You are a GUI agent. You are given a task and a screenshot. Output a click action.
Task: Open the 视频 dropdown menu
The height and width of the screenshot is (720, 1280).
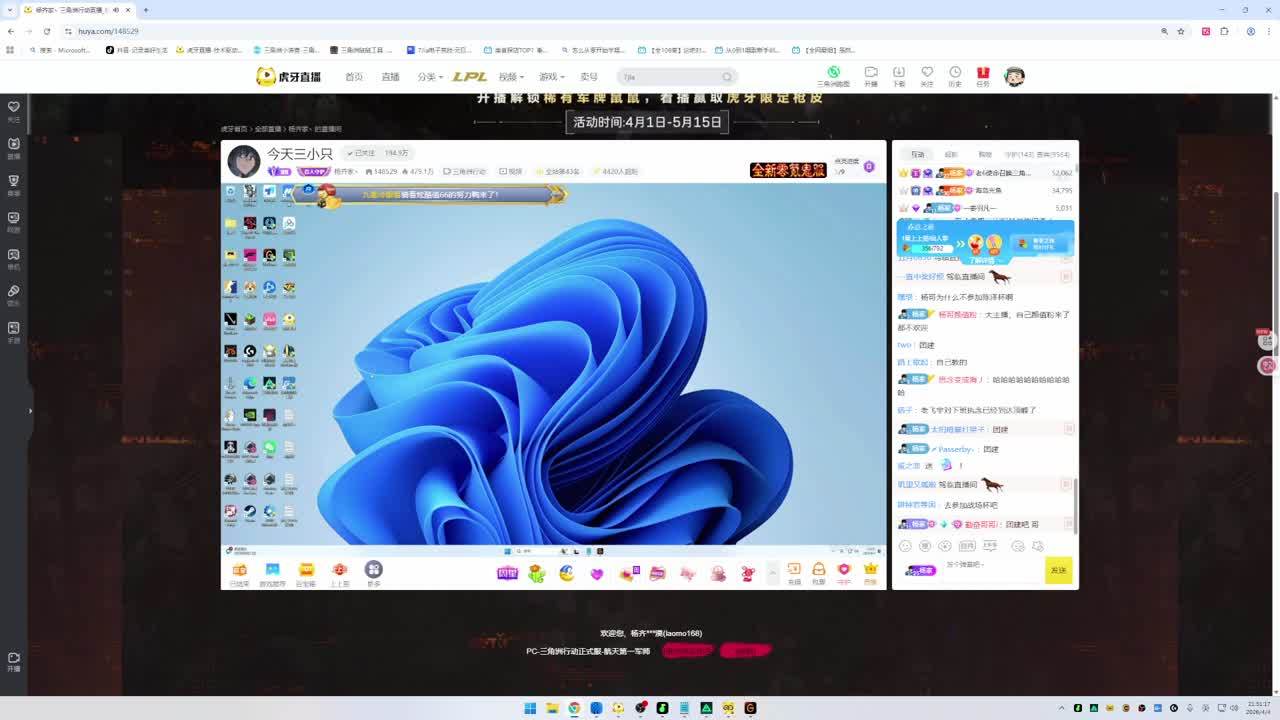click(511, 77)
